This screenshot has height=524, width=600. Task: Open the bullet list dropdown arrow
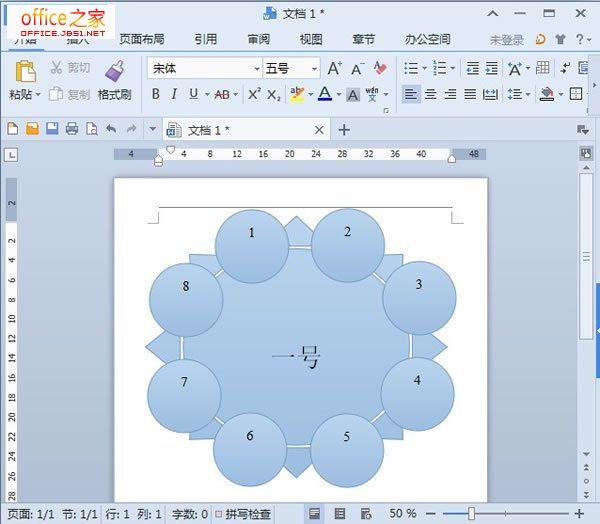click(x=424, y=69)
